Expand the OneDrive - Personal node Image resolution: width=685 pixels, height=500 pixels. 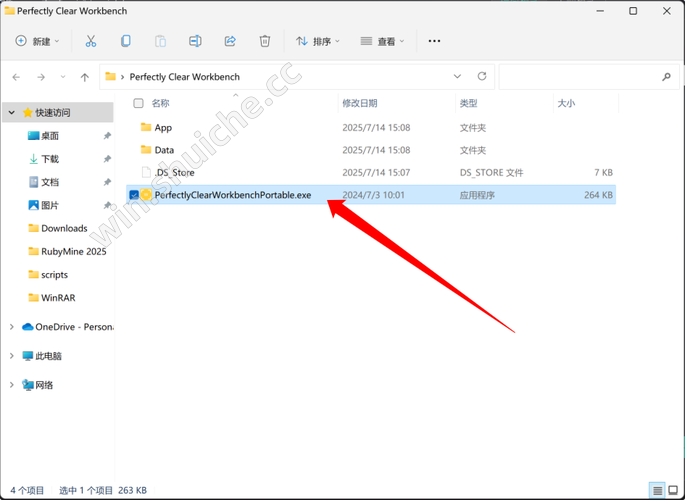tap(12, 327)
